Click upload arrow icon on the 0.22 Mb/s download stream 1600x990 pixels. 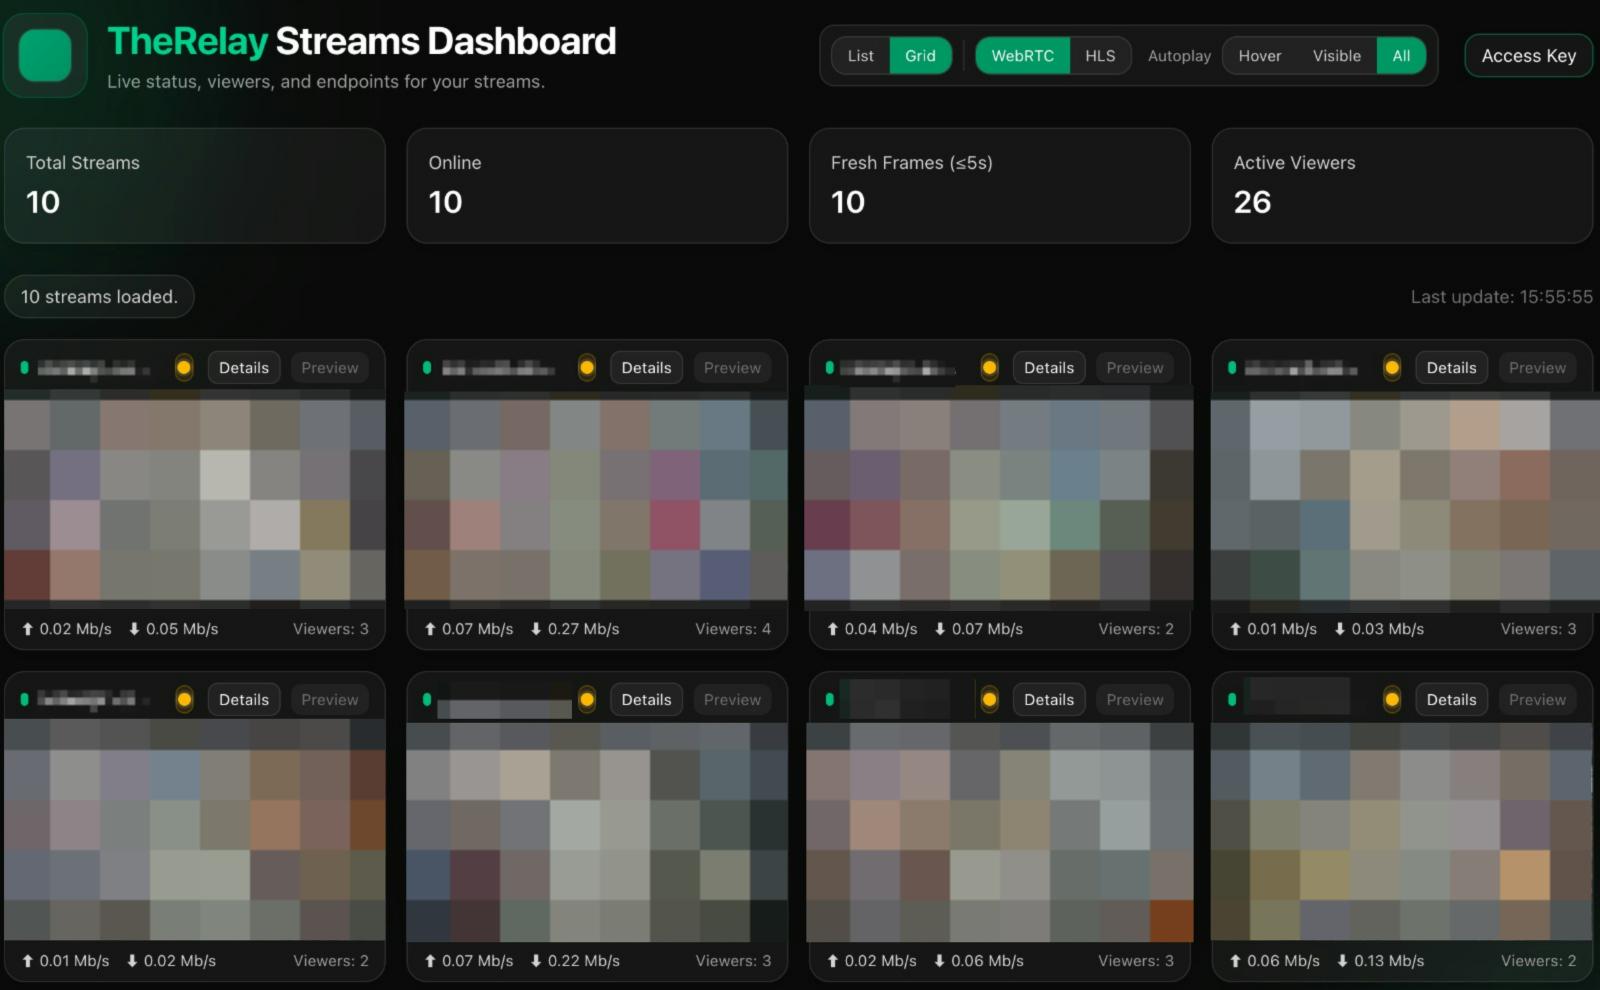point(430,961)
